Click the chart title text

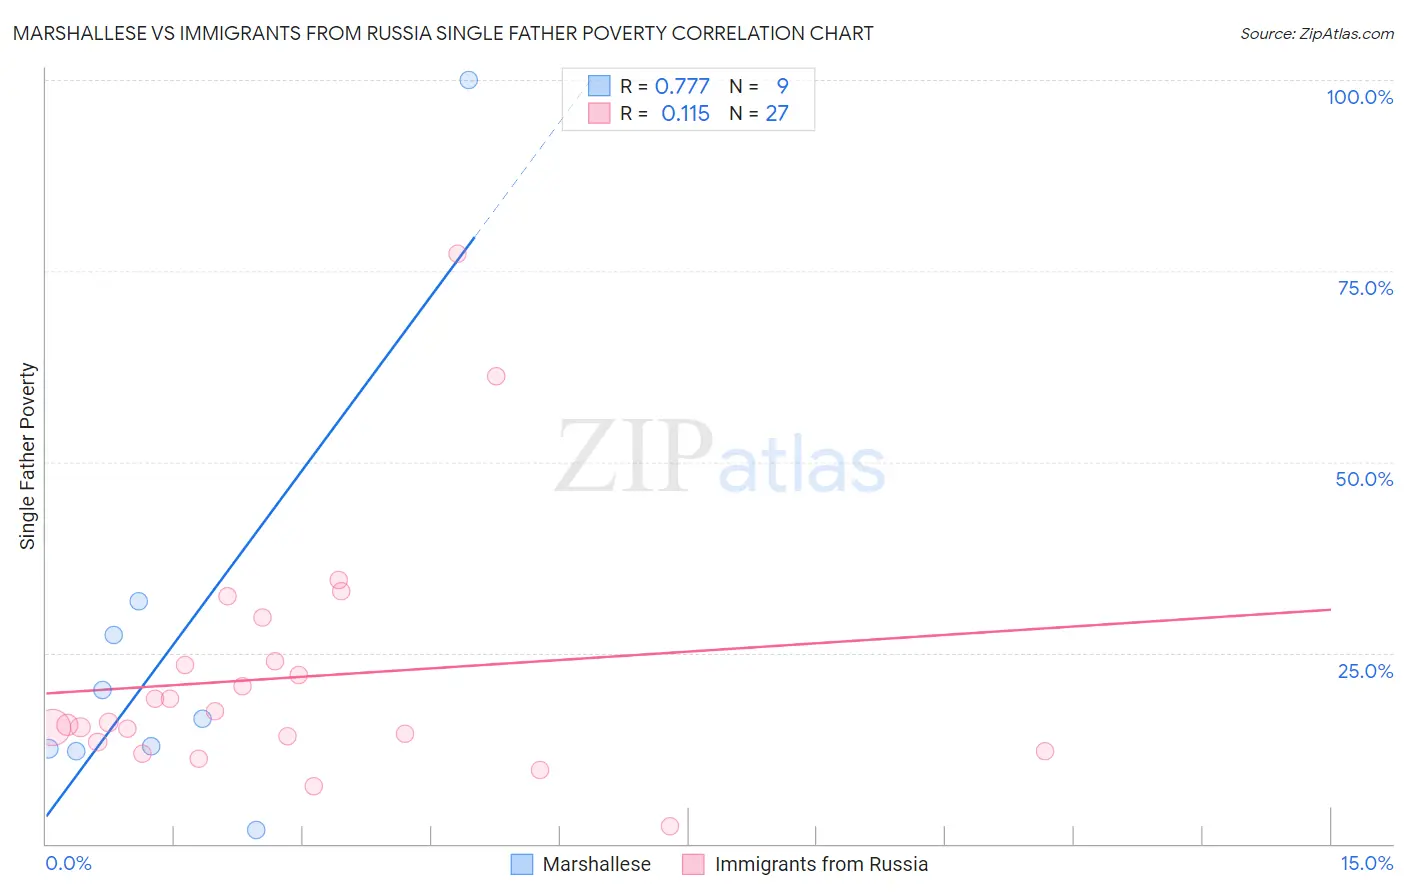443,33
